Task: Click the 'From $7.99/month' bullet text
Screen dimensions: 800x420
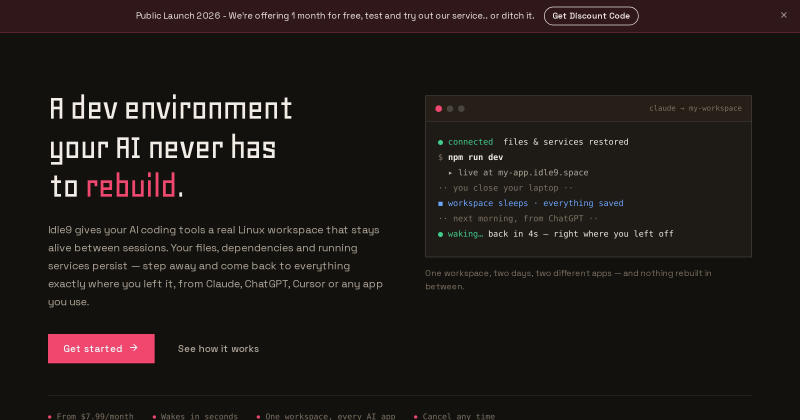Action: [x=95, y=416]
